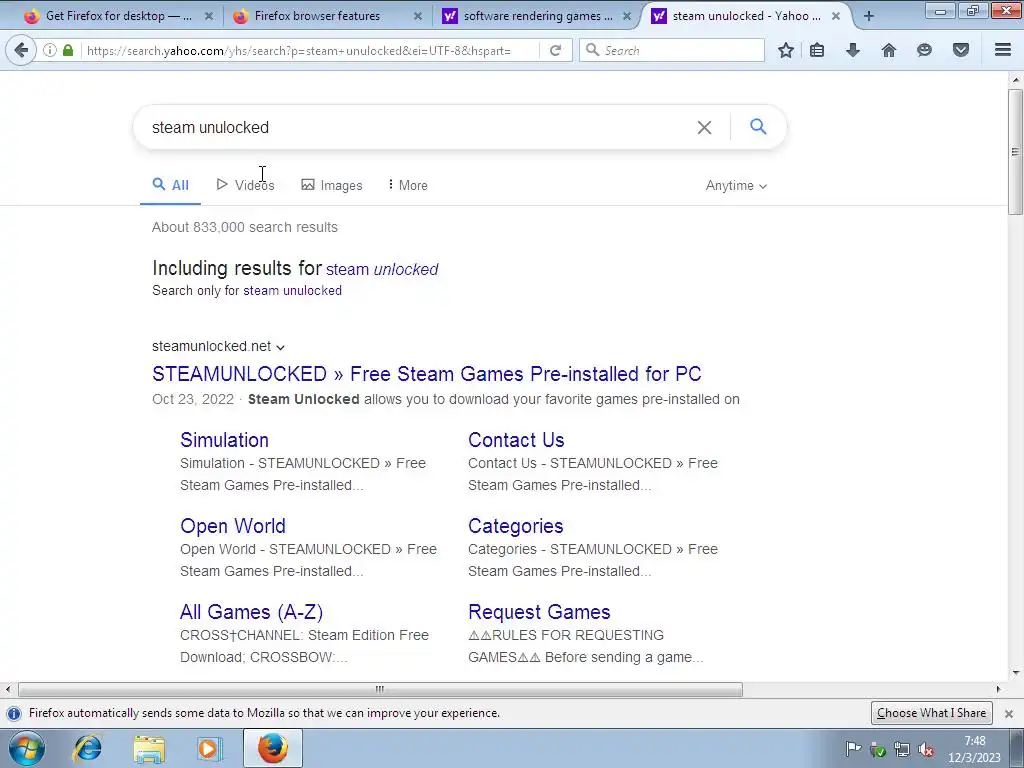
Task: Click the vertical scrollbar down arrow
Action: tap(1015, 673)
